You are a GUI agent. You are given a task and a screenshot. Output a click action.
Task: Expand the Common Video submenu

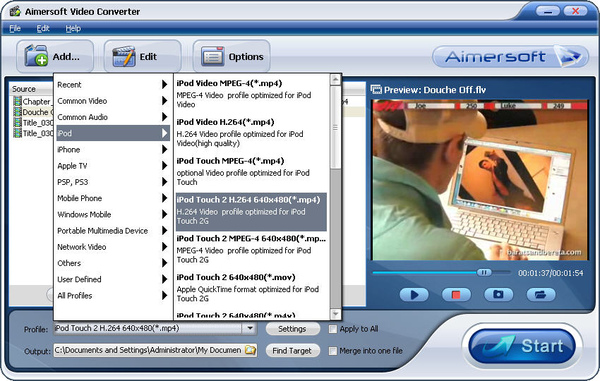click(x=112, y=101)
